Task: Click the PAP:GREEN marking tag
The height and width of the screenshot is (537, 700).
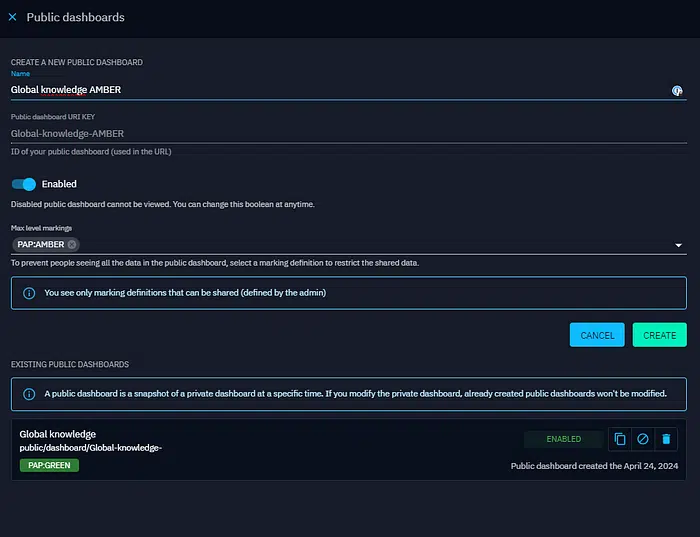Action: click(49, 465)
